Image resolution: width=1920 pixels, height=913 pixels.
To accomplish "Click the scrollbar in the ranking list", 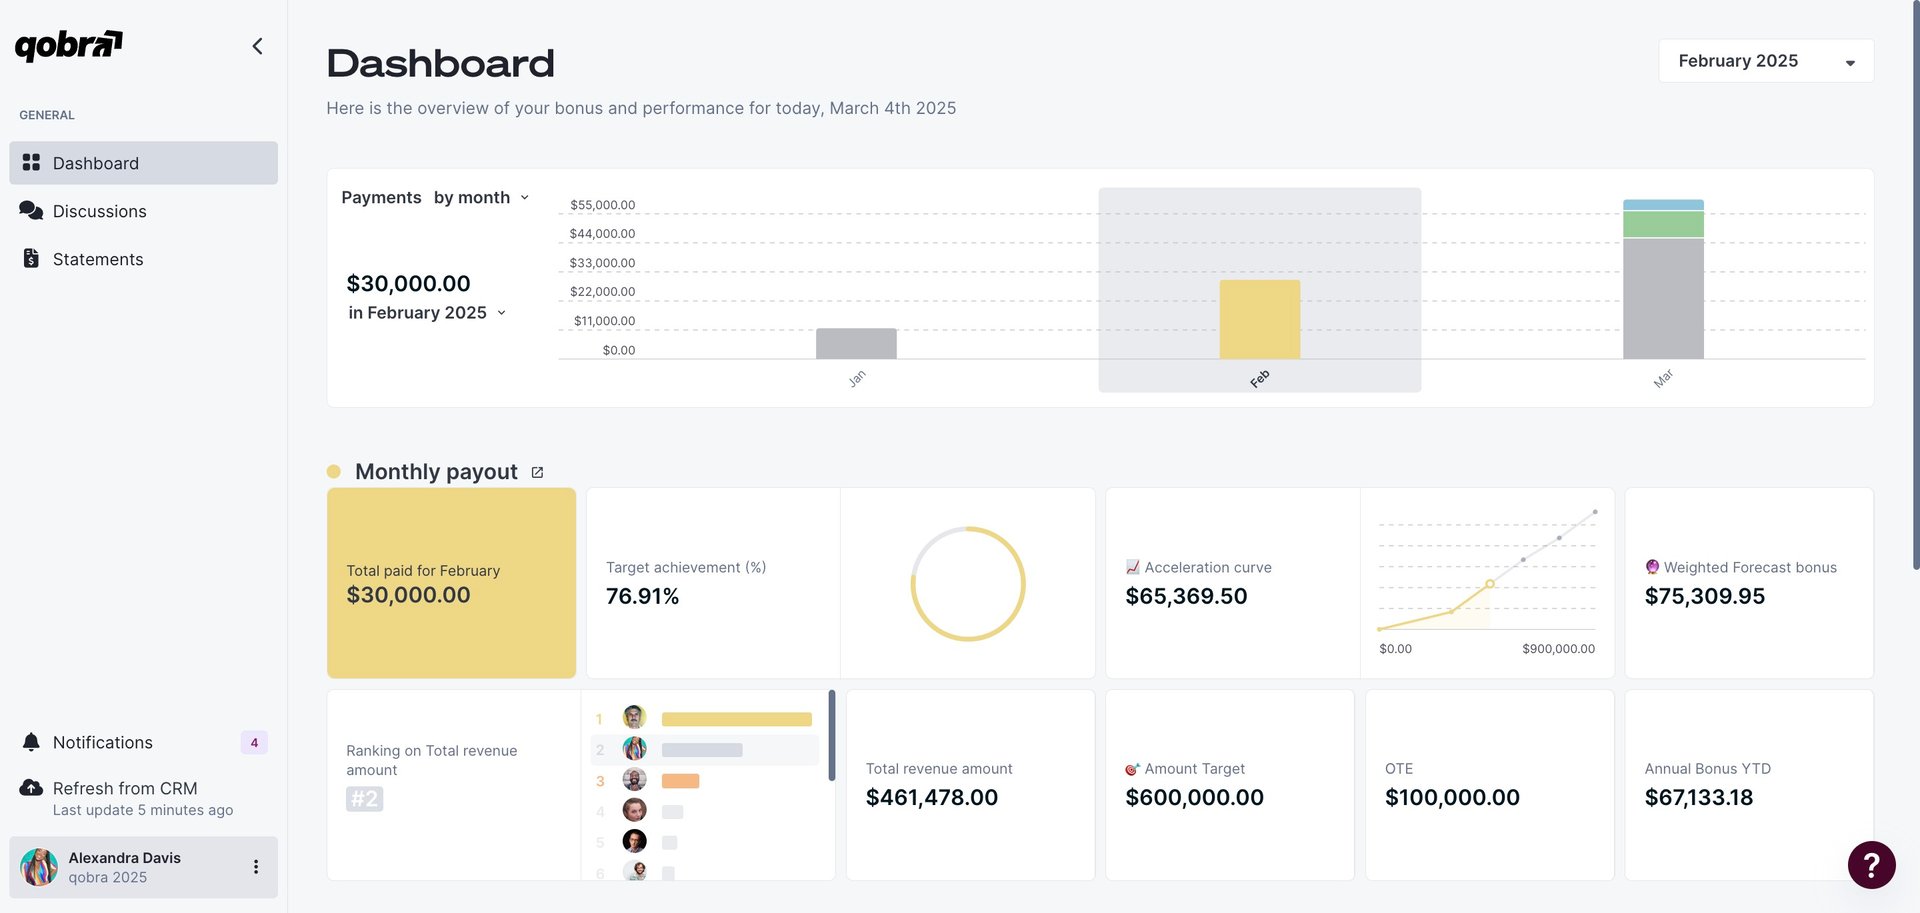I will tap(831, 735).
